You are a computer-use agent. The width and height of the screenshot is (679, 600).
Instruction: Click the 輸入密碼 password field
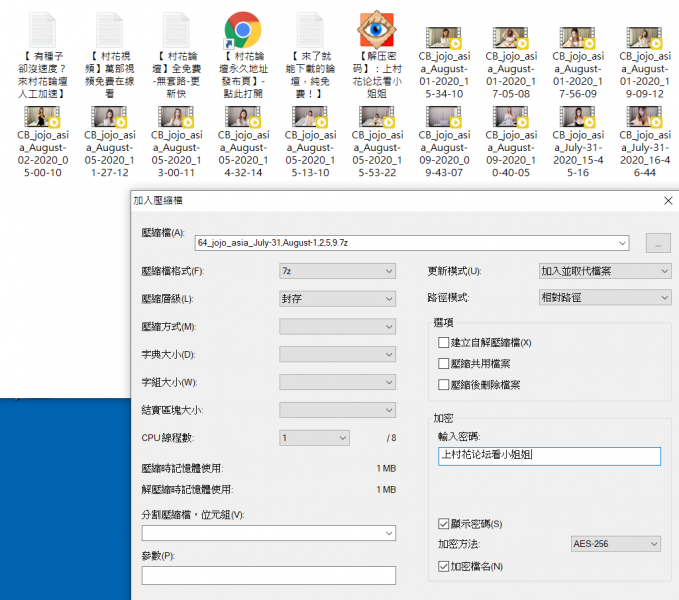click(x=549, y=456)
